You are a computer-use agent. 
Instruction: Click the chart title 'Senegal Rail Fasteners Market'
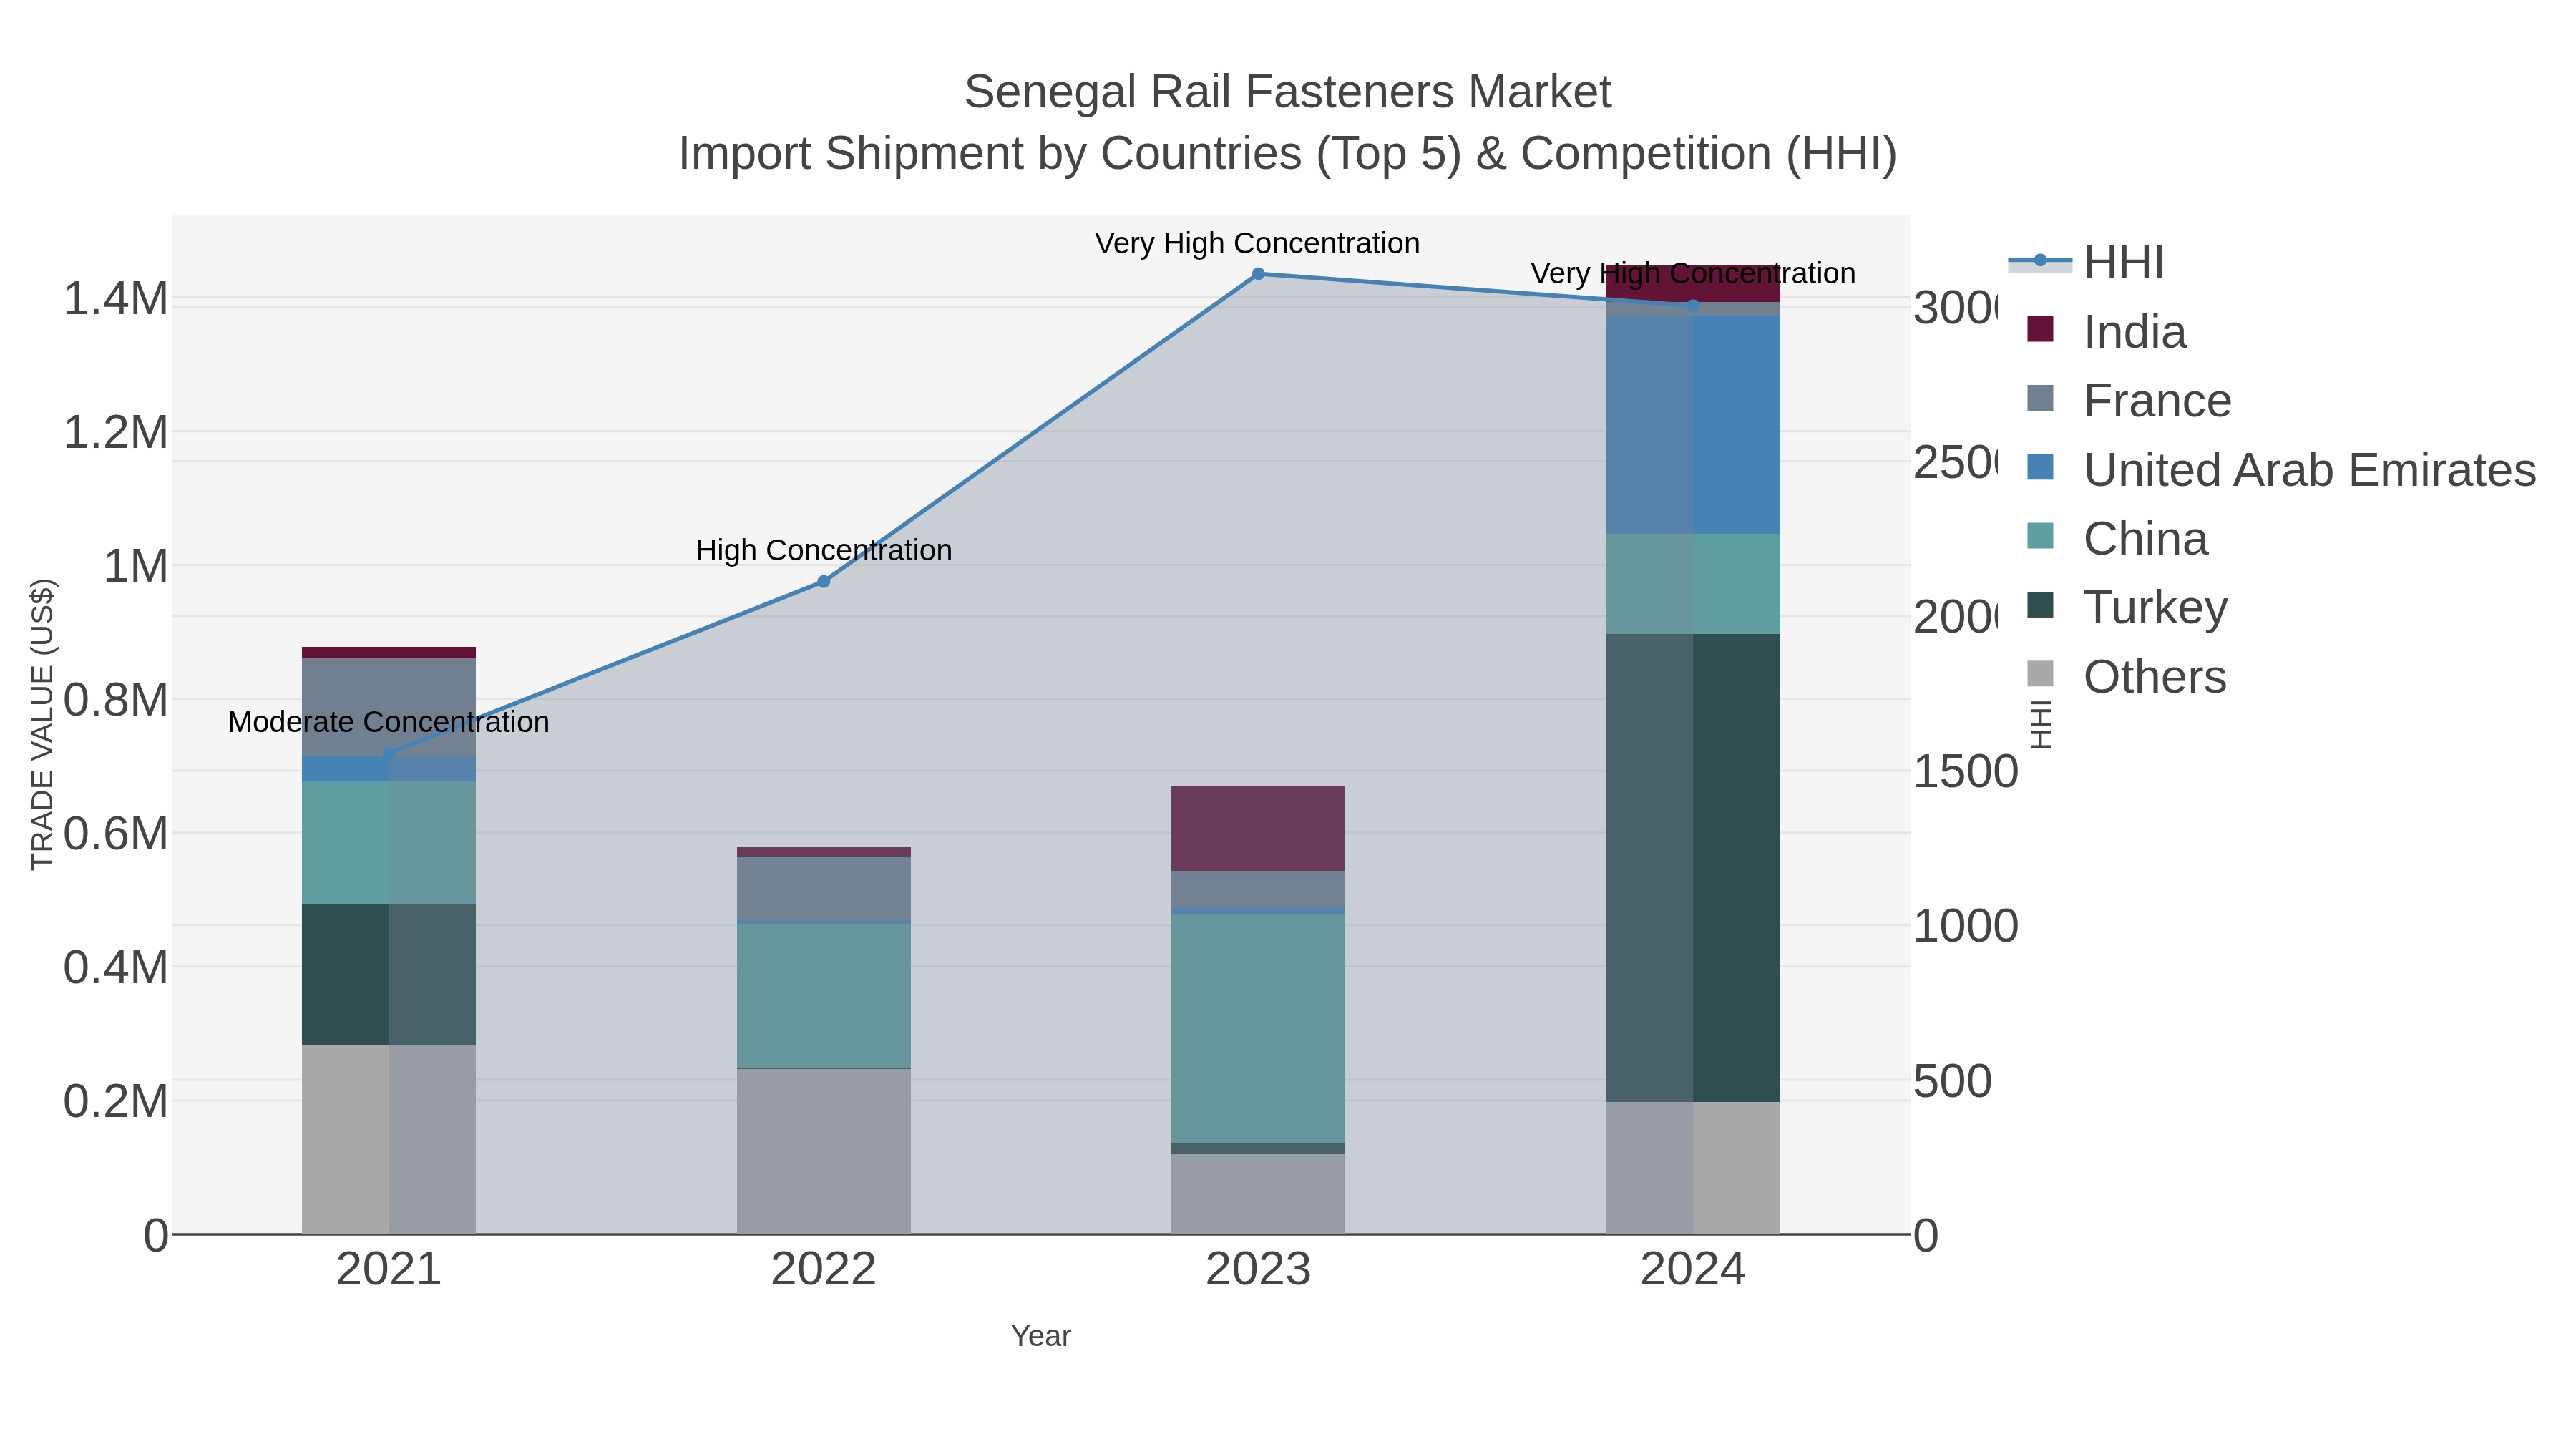point(1288,92)
